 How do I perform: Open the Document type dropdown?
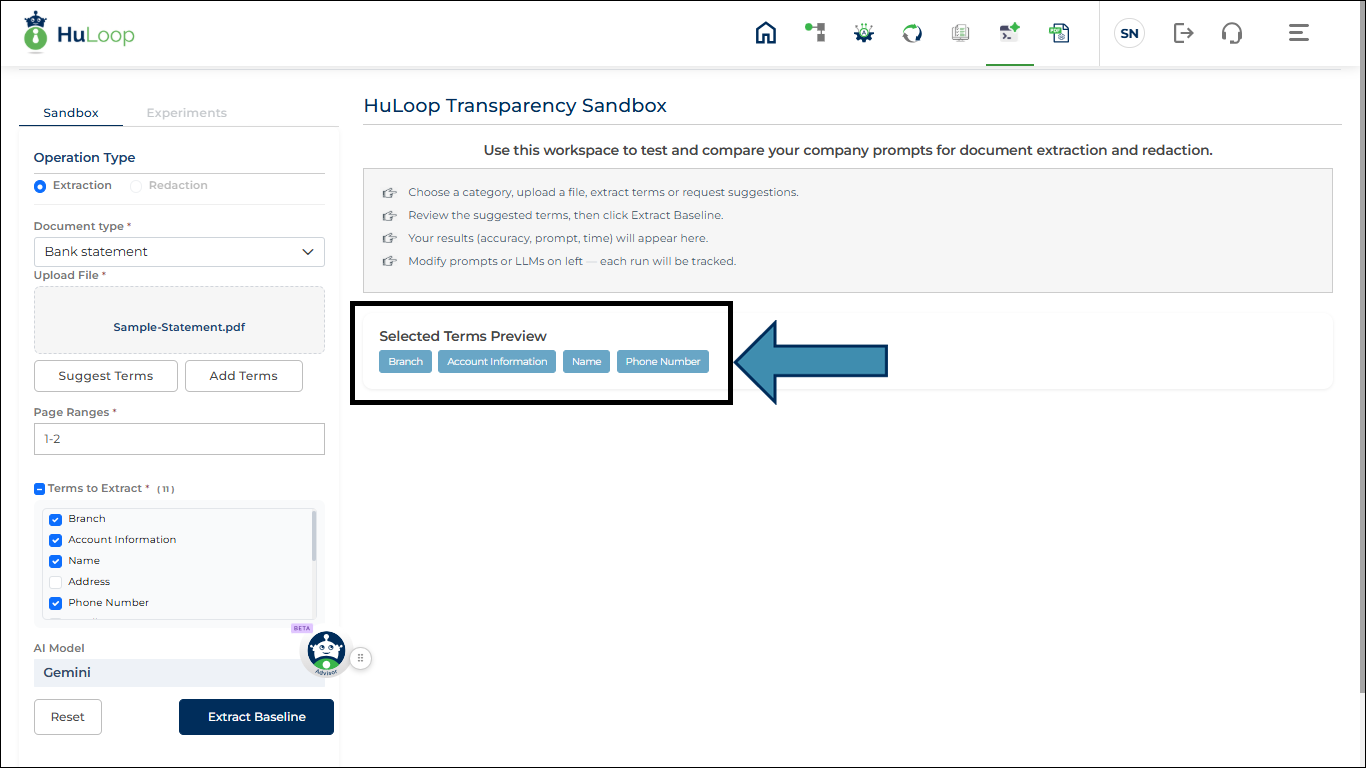click(179, 252)
